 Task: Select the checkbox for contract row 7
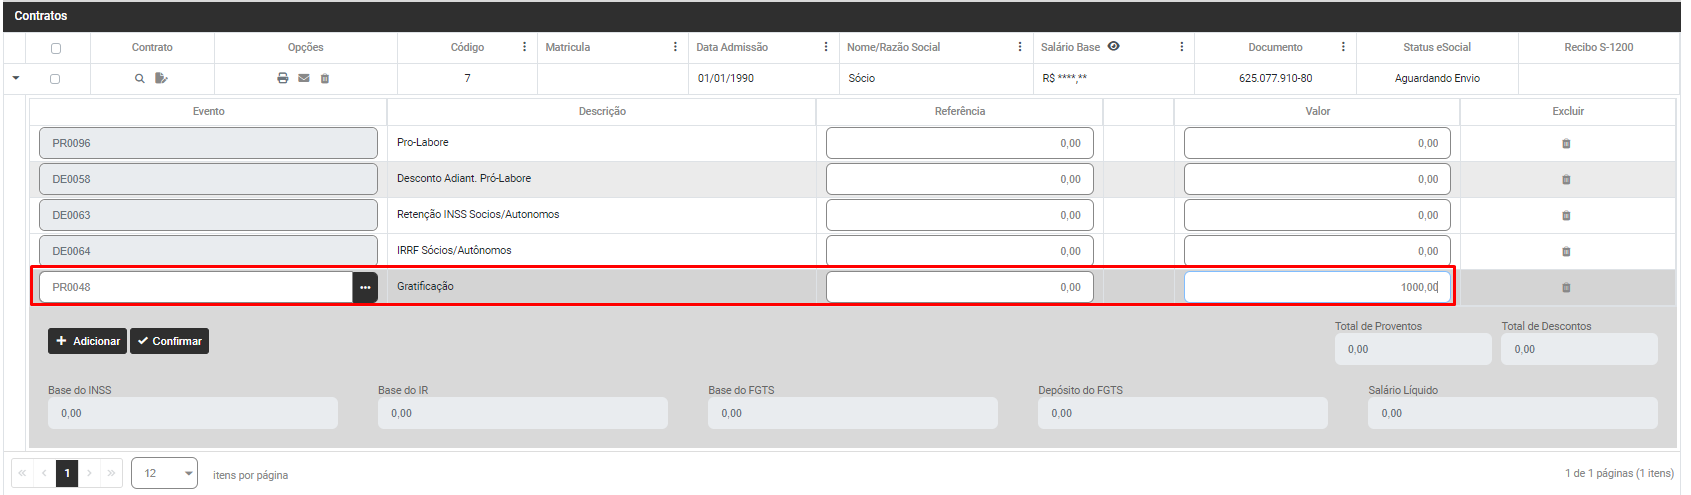[x=55, y=79]
